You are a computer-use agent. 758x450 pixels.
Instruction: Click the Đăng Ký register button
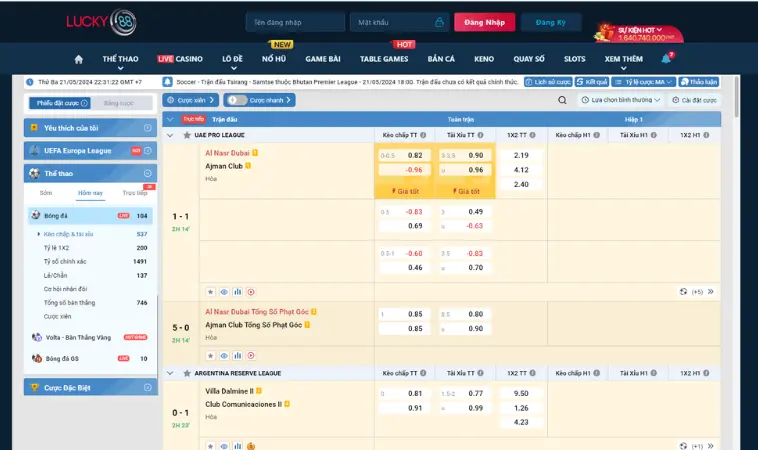tap(551, 22)
